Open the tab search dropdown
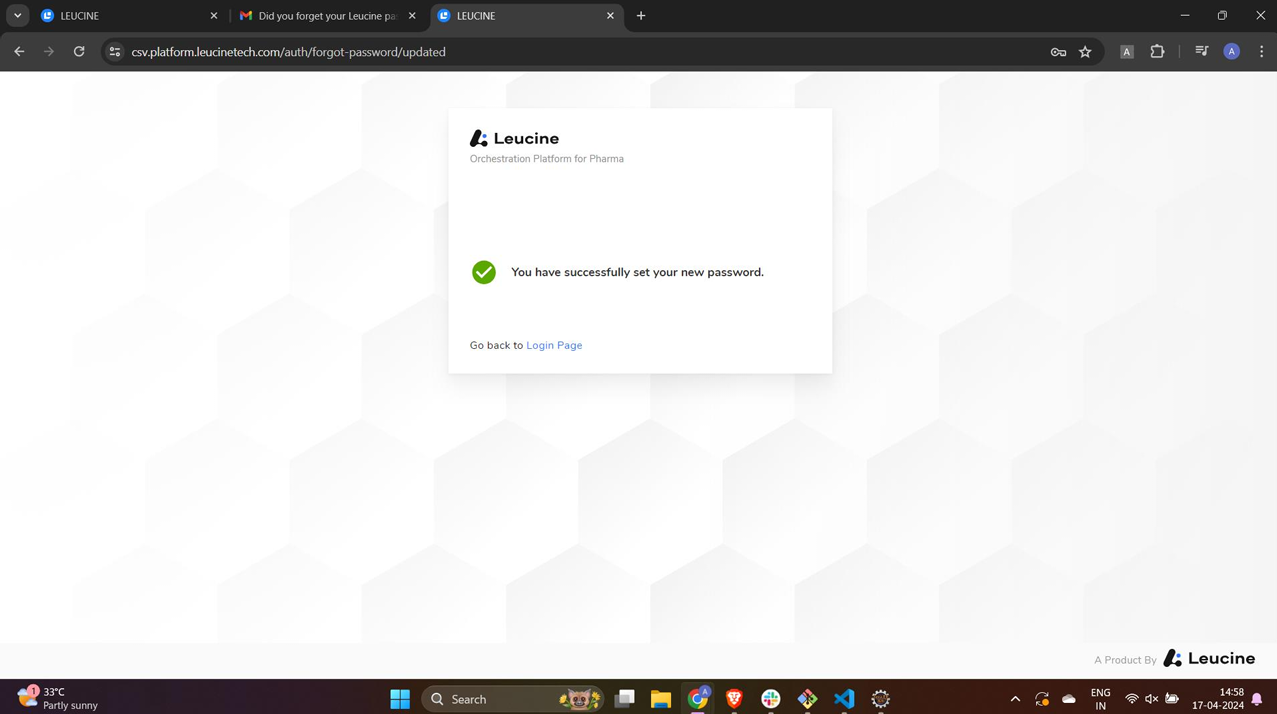The image size is (1277, 714). point(18,16)
